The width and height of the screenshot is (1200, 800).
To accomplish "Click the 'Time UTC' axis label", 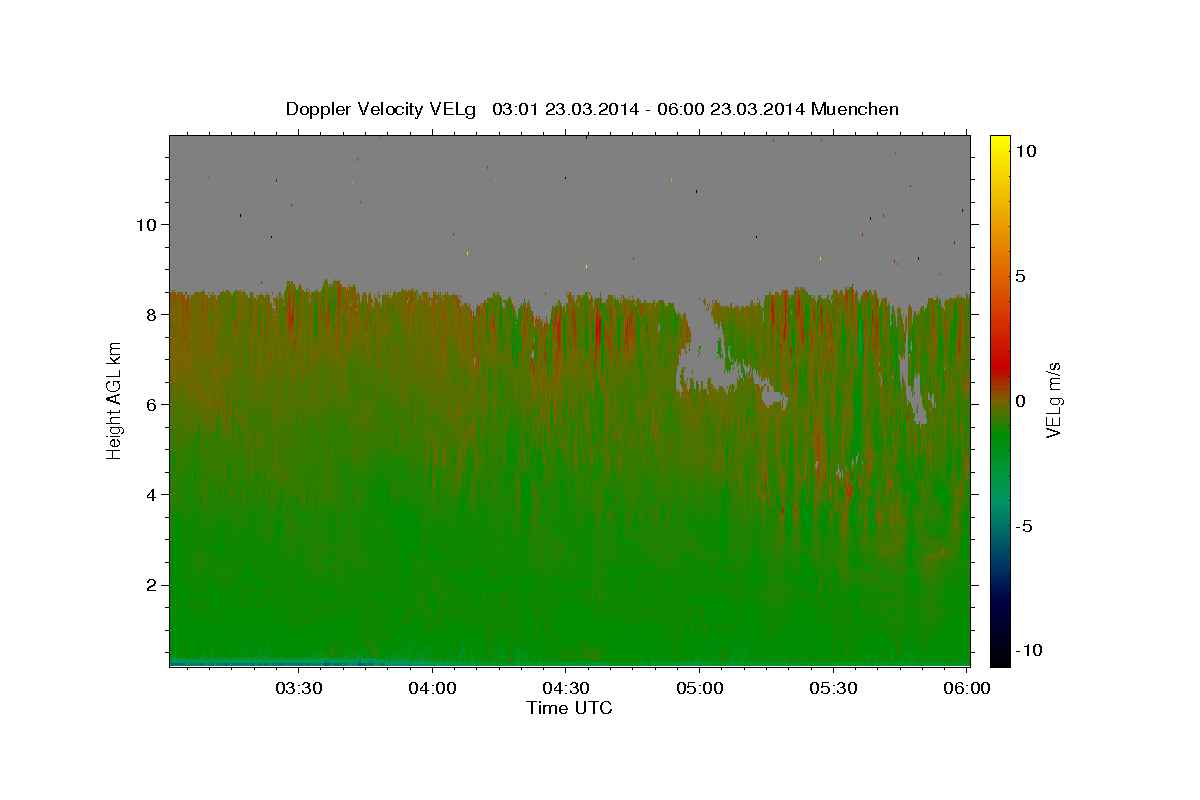I will (x=569, y=708).
